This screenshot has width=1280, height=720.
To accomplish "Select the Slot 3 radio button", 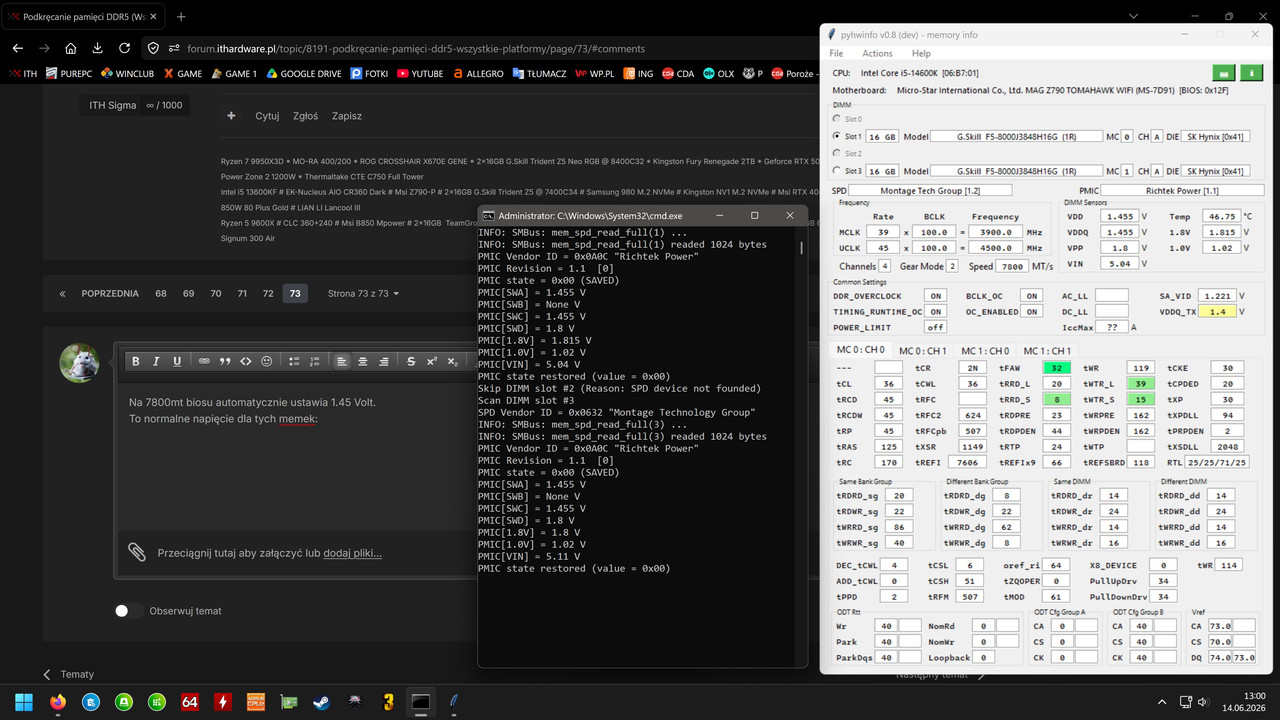I will click(x=837, y=170).
